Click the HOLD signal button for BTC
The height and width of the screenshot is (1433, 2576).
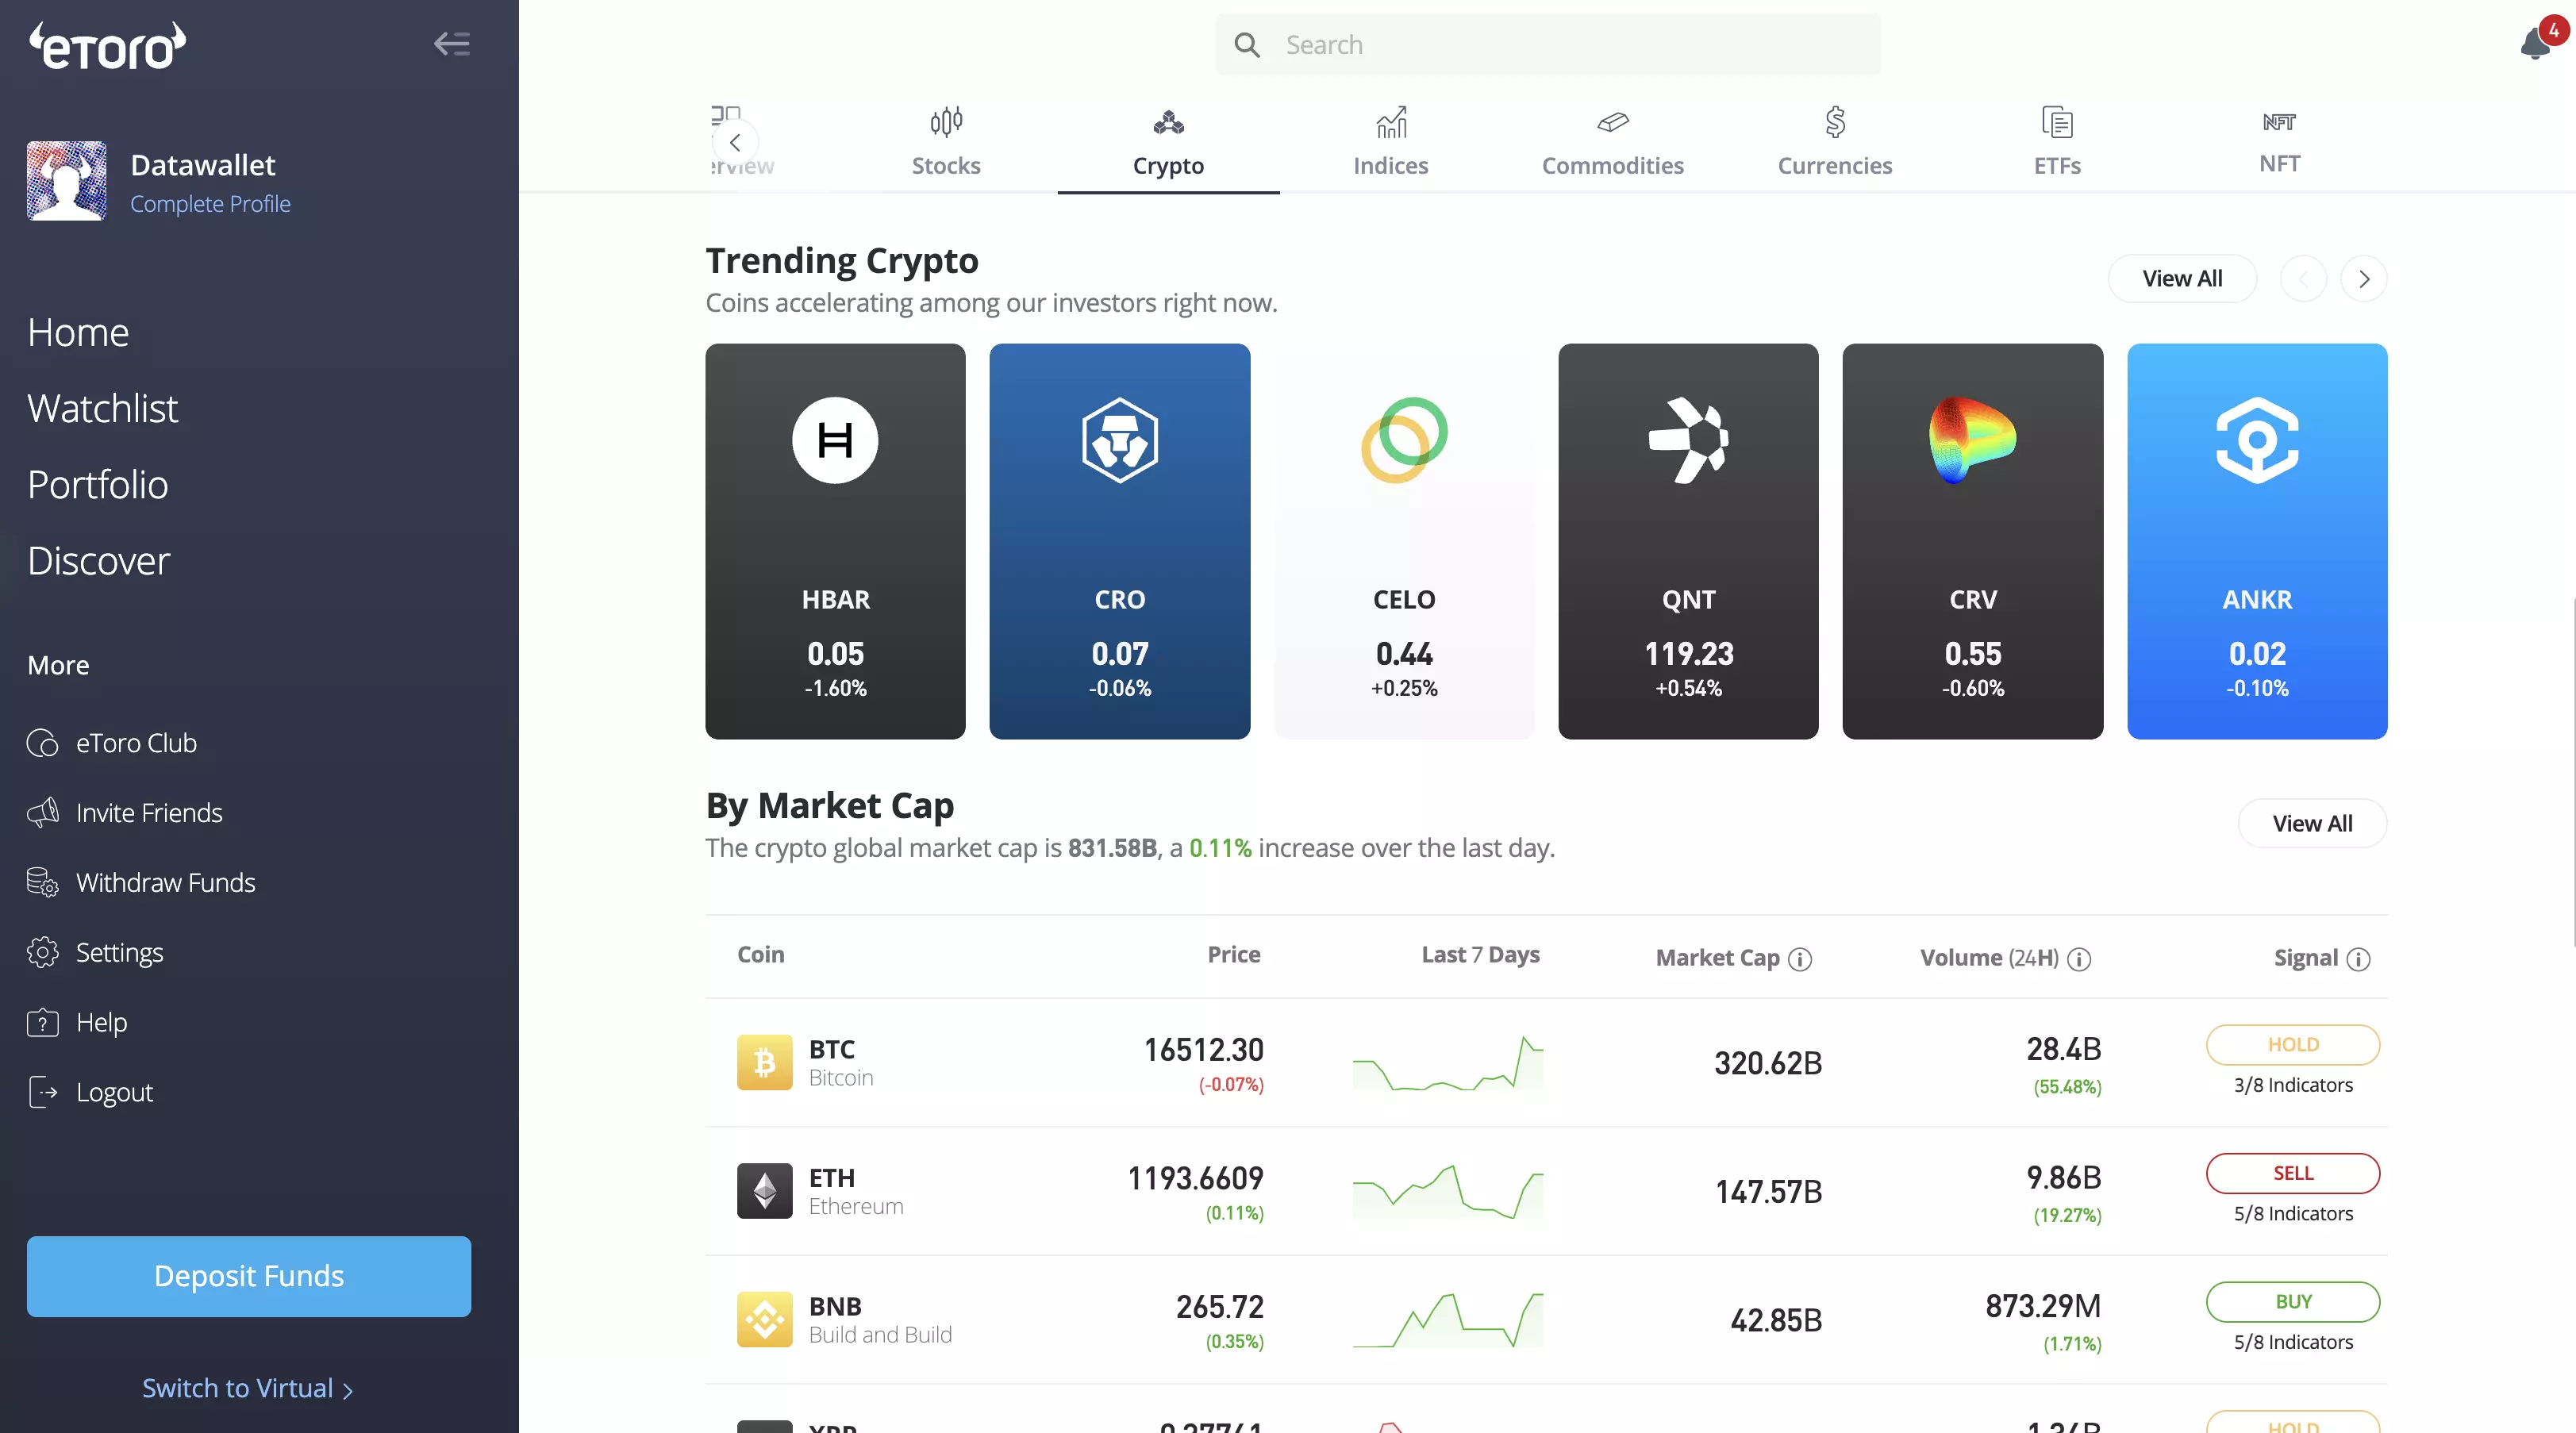[x=2293, y=1045]
